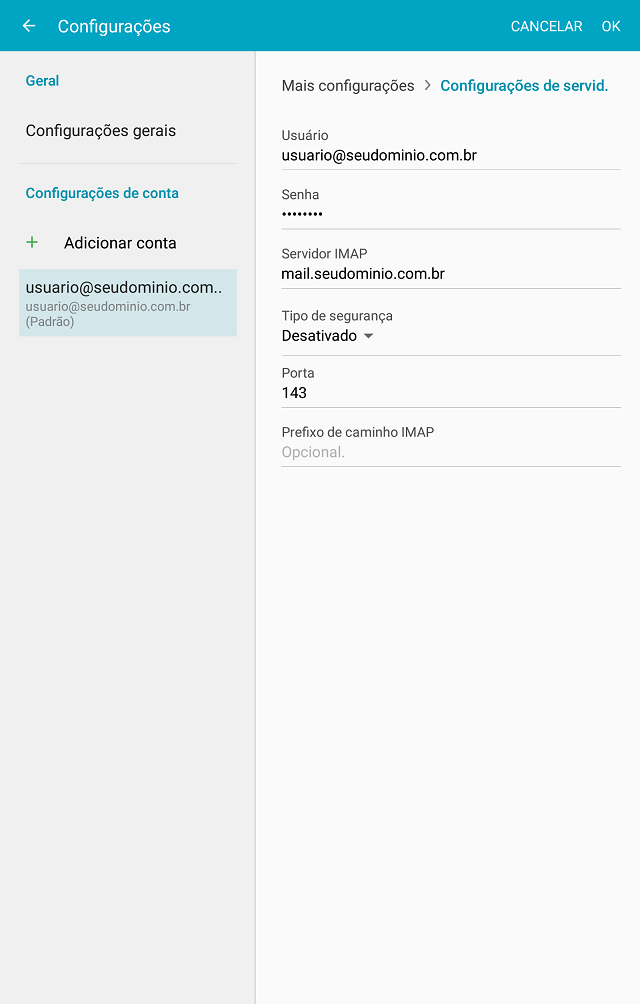Go back to Mais configurações breadcrumb
This screenshot has height=1004, width=640.
348,86
